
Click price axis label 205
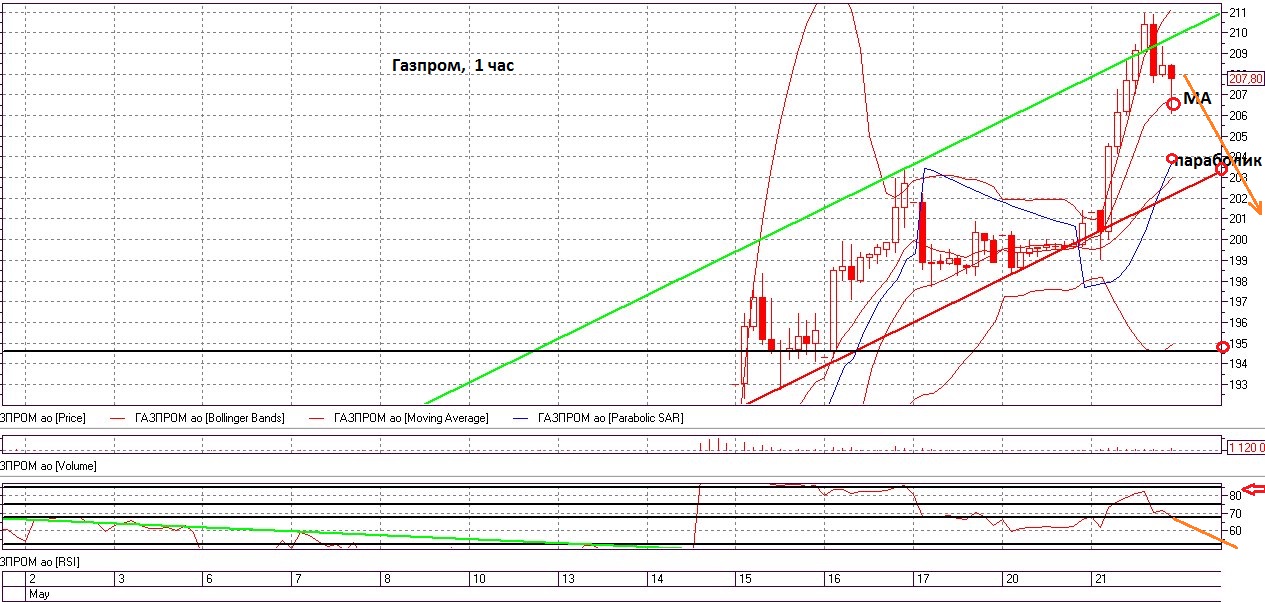[x=1239, y=137]
